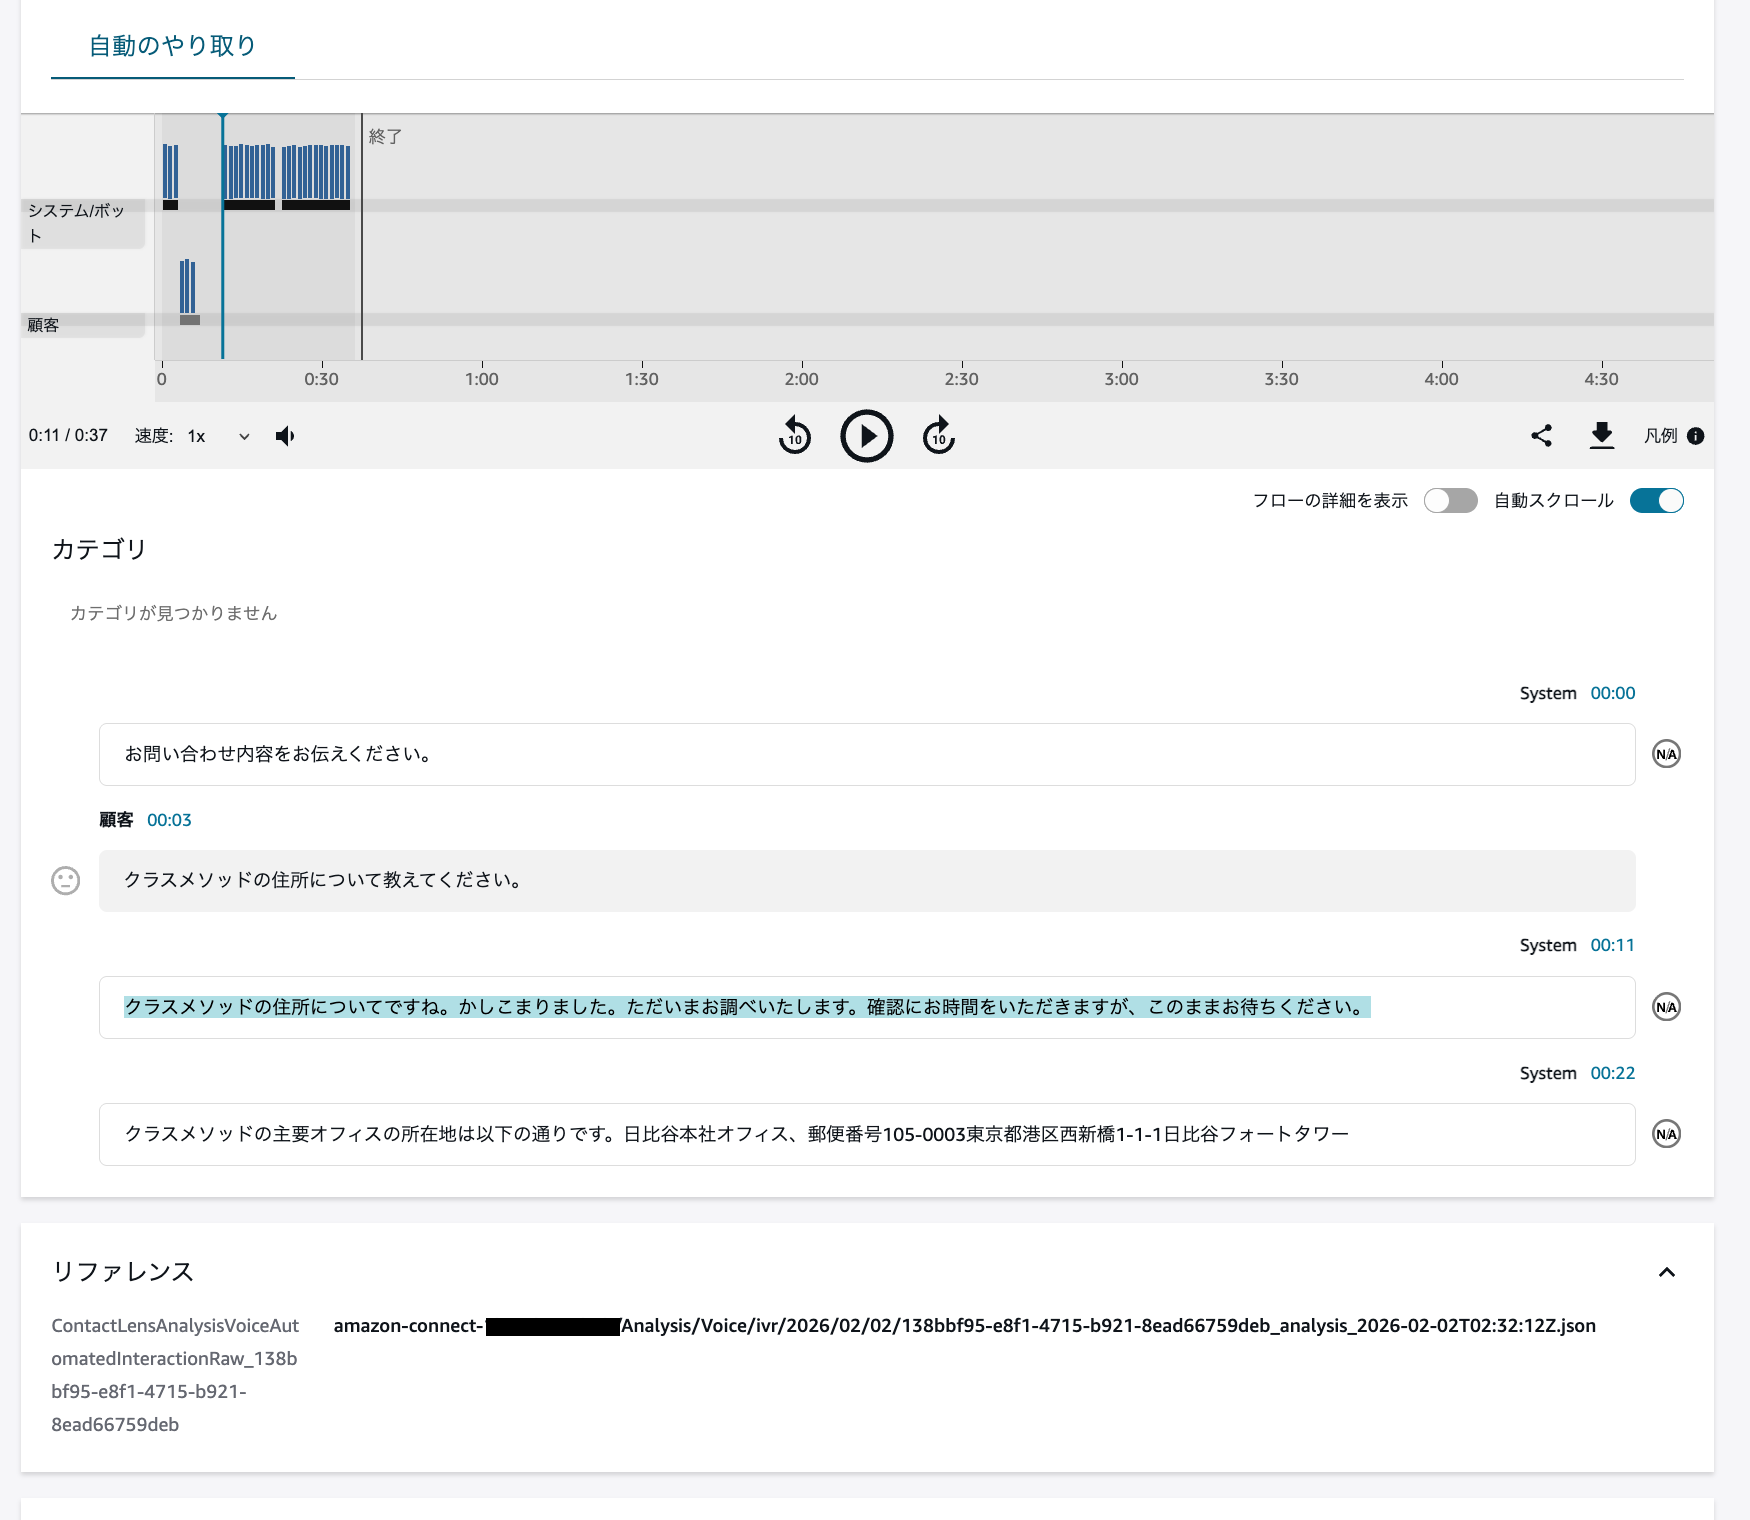The image size is (1750, 1520).
Task: Download the recording
Action: [x=1602, y=436]
